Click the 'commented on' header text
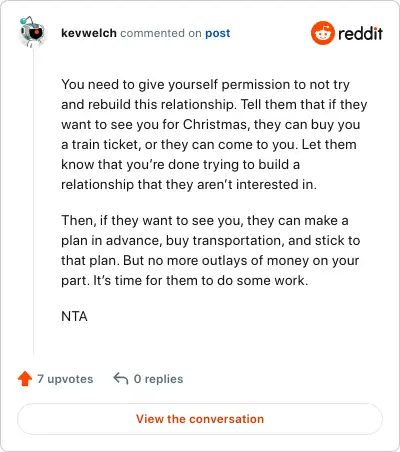This screenshot has width=400, height=452. (161, 33)
